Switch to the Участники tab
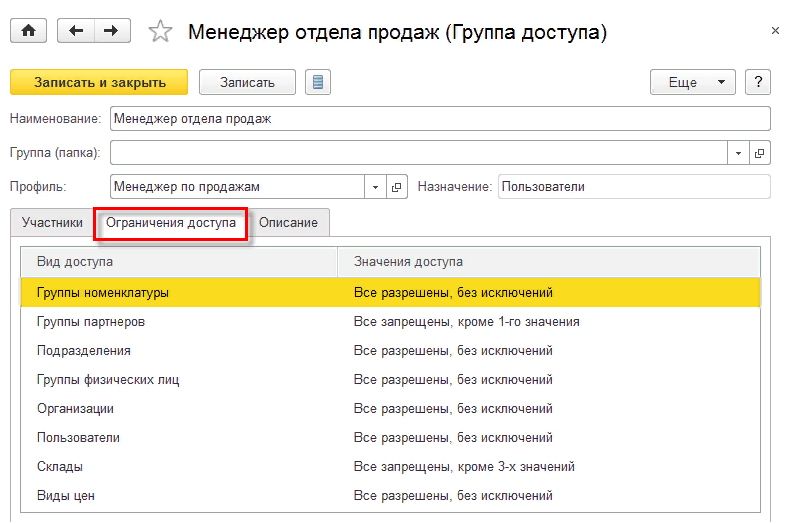The image size is (793, 524). pos(52,223)
